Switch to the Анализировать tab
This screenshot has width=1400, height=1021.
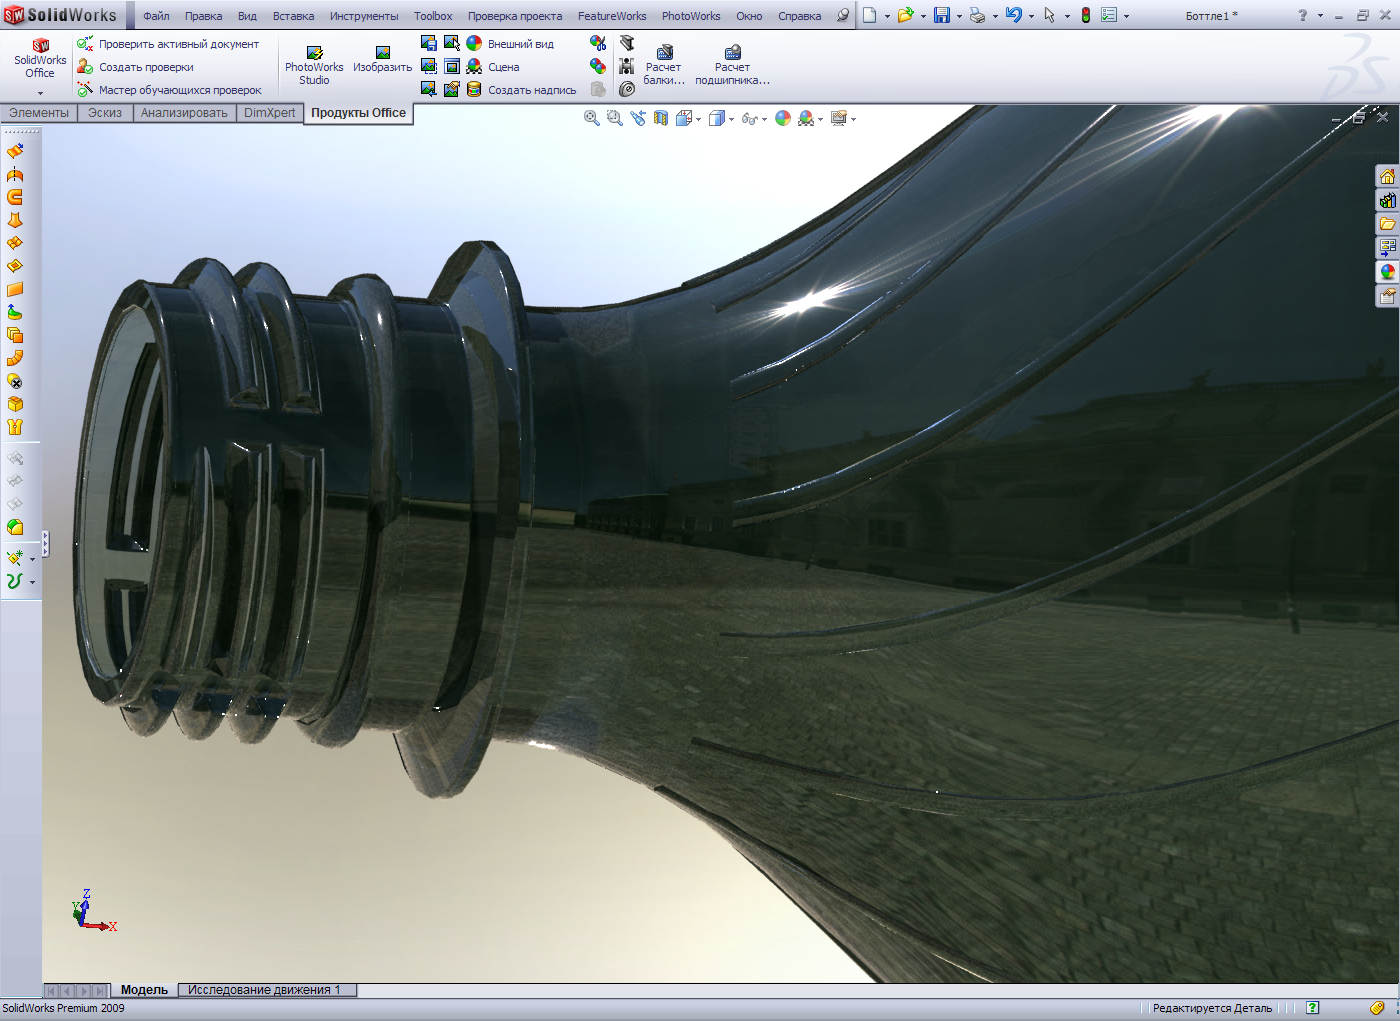pyautogui.click(x=184, y=113)
